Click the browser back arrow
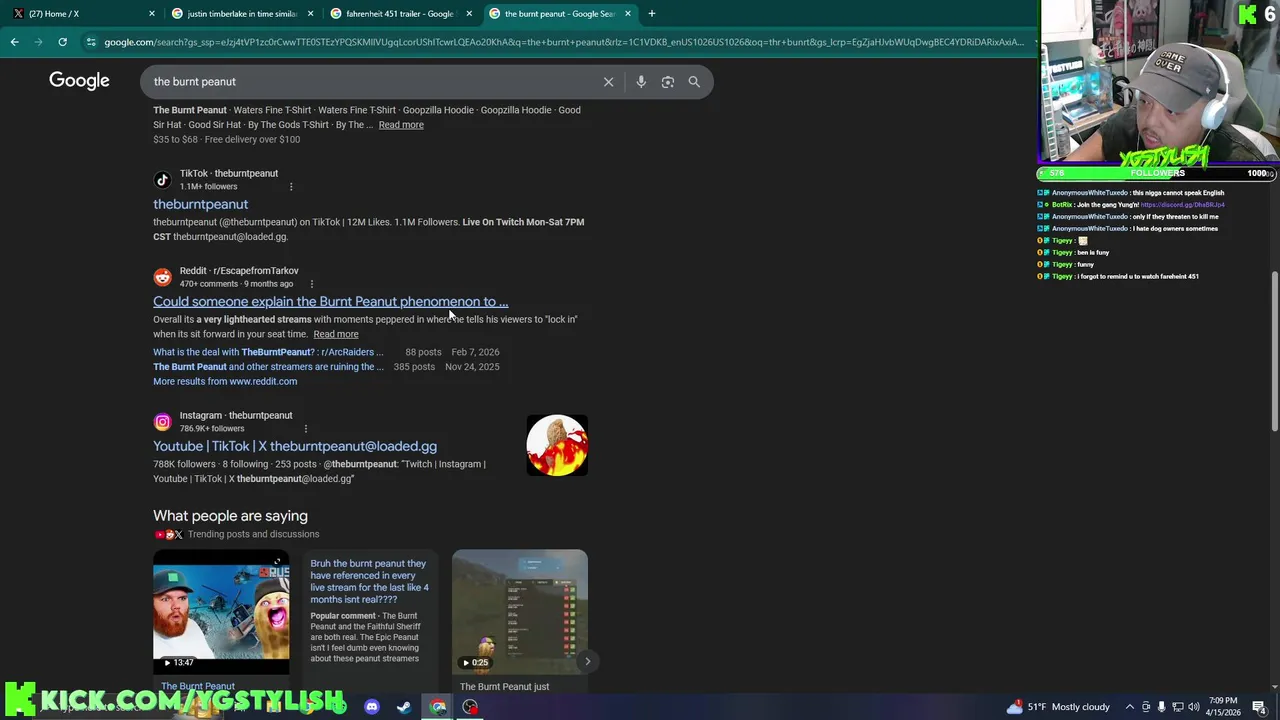 (x=14, y=42)
